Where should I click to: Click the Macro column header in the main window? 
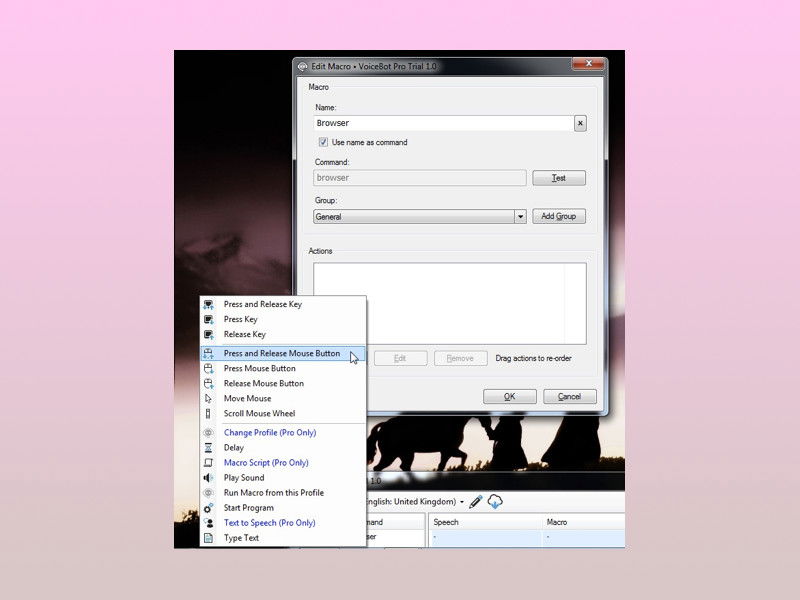click(584, 522)
